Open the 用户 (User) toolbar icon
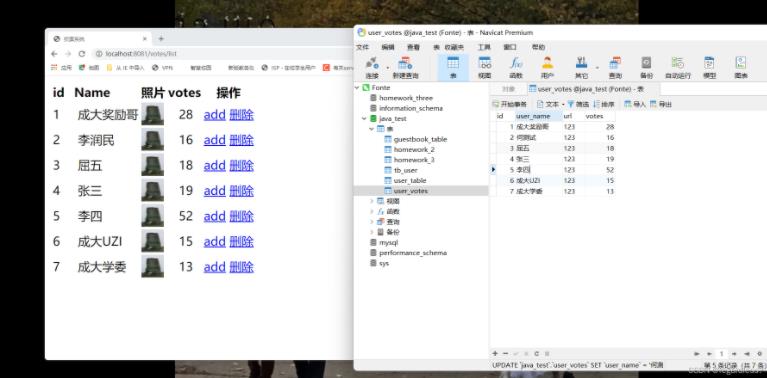Image resolution: width=767 pixels, height=378 pixels. pyautogui.click(x=547, y=67)
